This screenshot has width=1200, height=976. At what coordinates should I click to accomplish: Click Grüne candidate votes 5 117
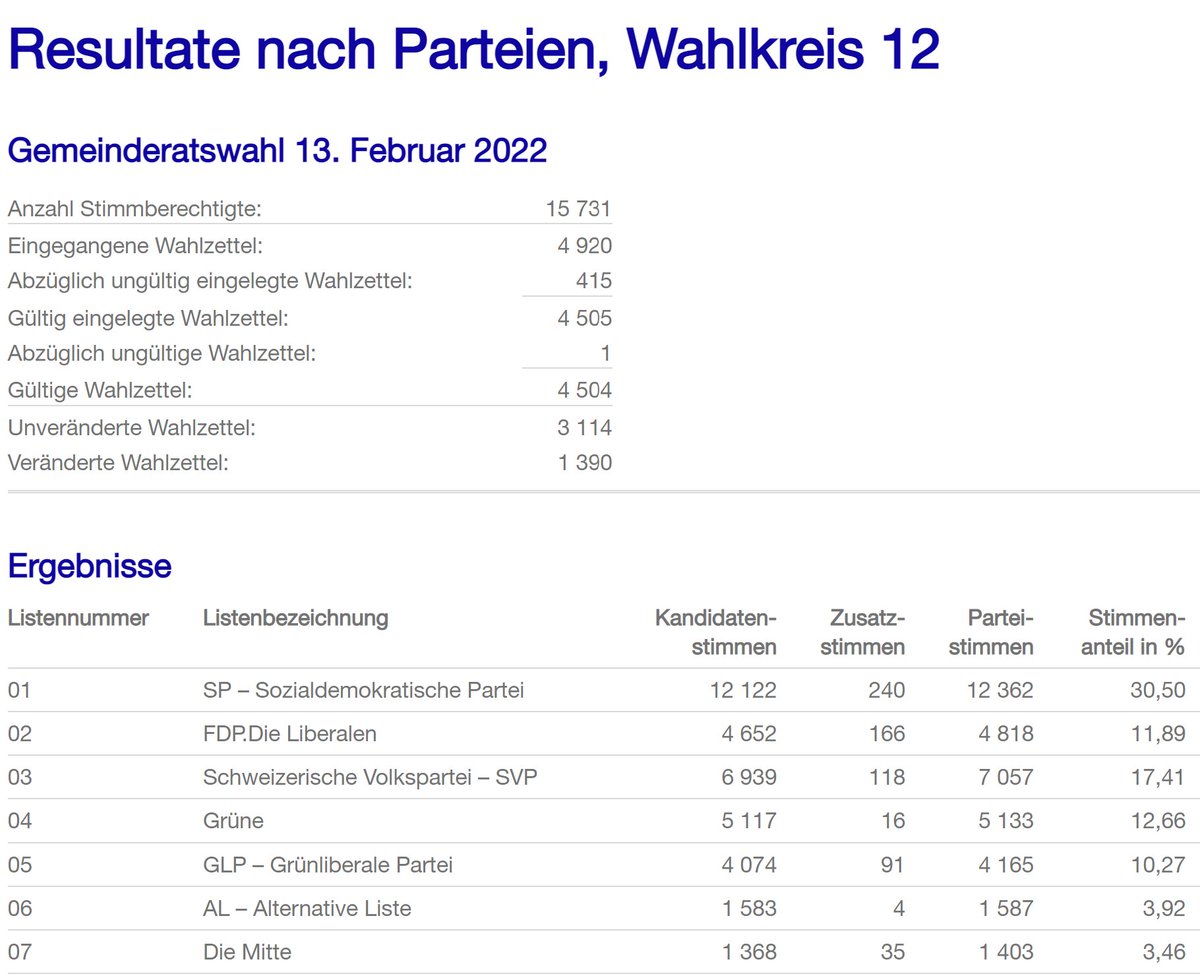click(x=749, y=821)
